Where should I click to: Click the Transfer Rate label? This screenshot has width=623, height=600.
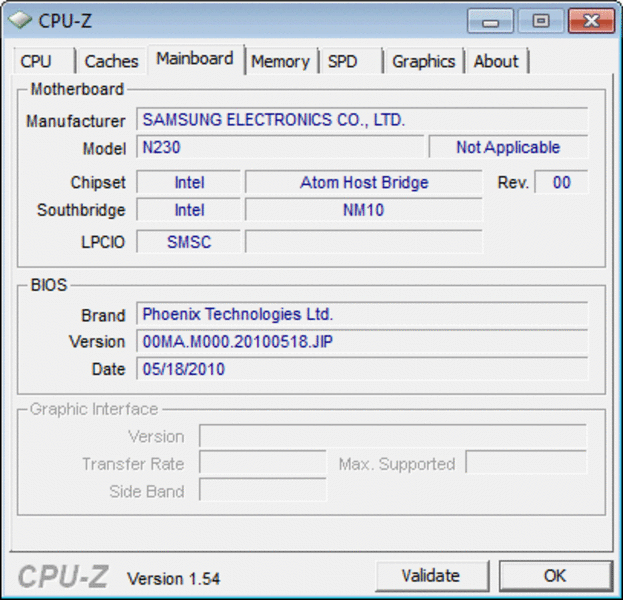click(x=133, y=464)
